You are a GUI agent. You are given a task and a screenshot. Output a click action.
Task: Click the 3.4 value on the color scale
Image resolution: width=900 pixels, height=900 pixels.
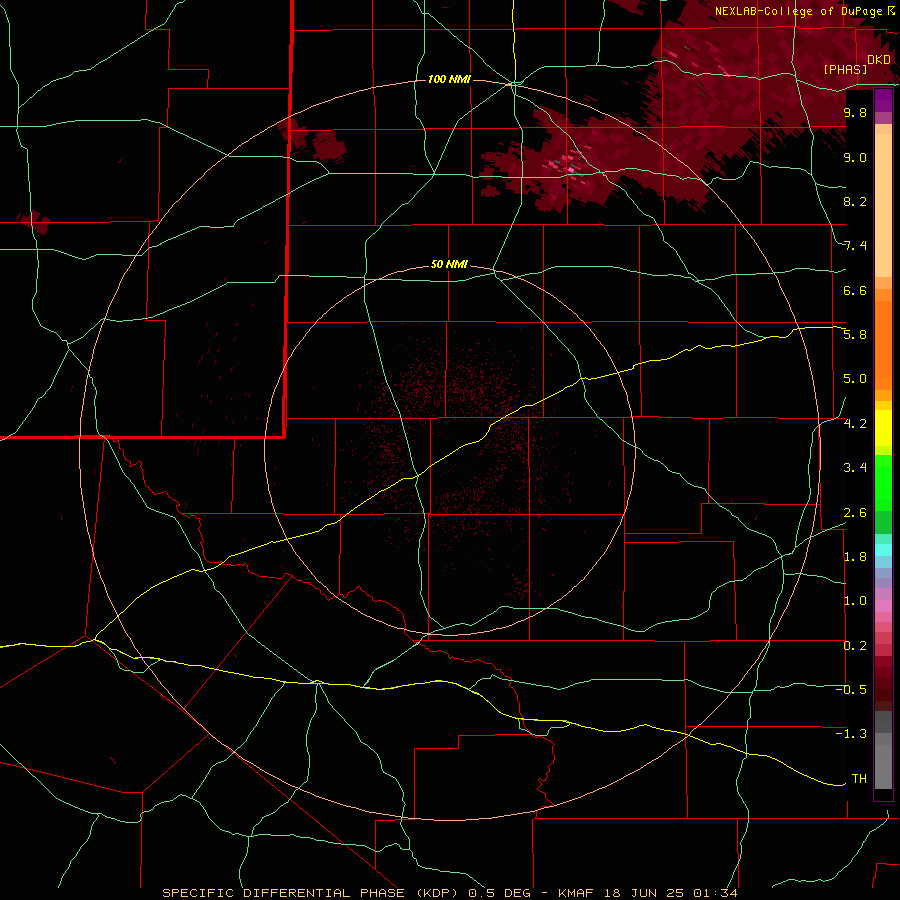tap(855, 468)
